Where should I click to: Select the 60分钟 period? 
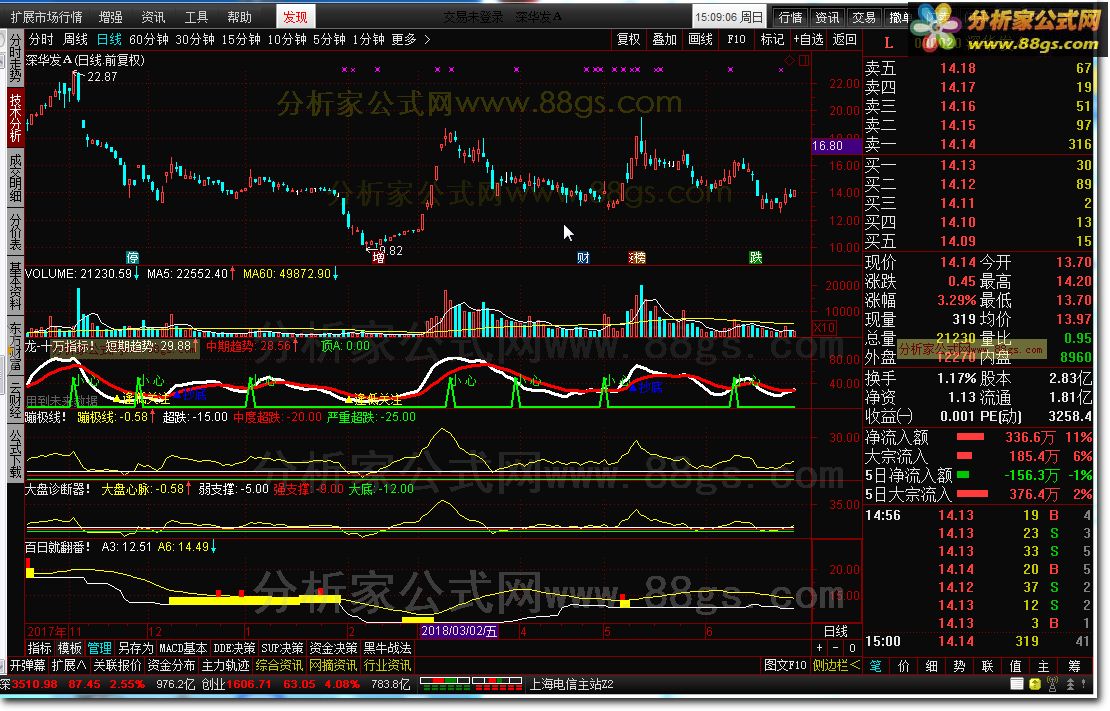(149, 40)
